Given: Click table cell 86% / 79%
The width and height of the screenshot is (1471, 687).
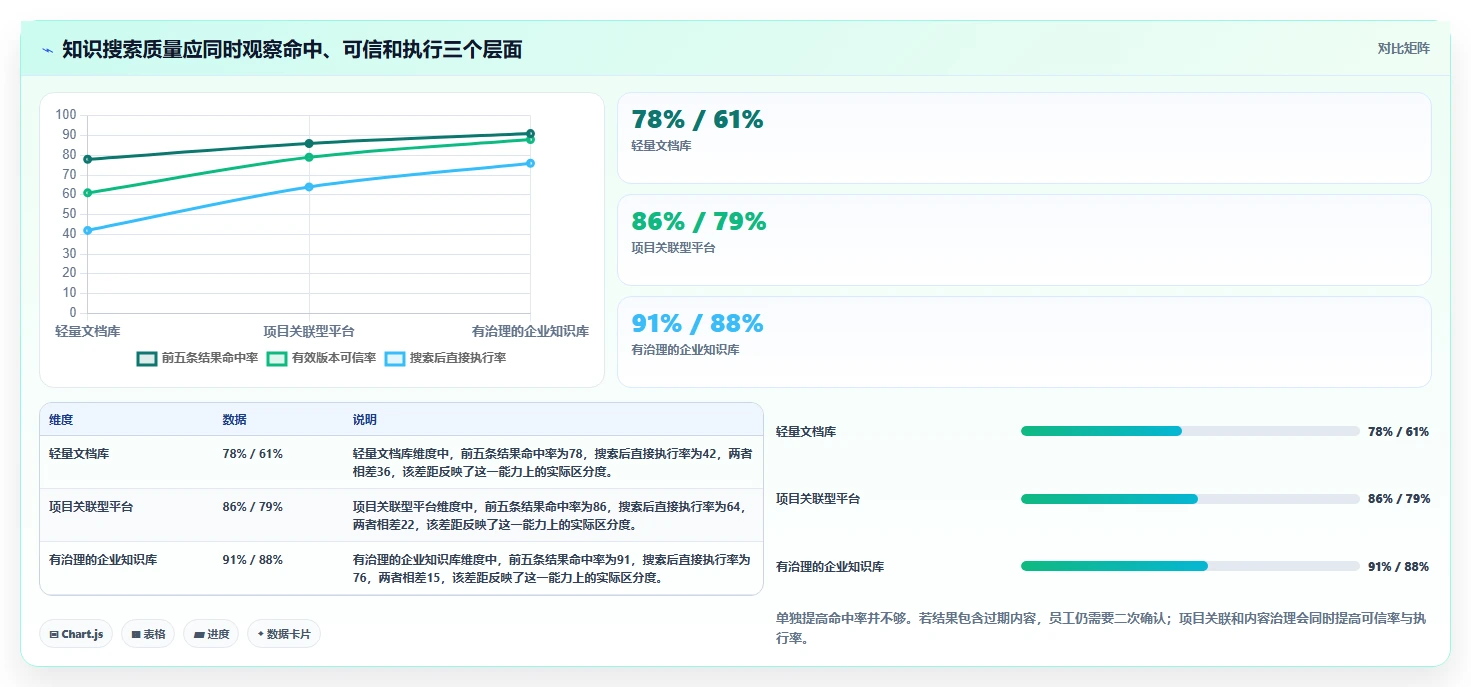Looking at the screenshot, I should pos(252,507).
